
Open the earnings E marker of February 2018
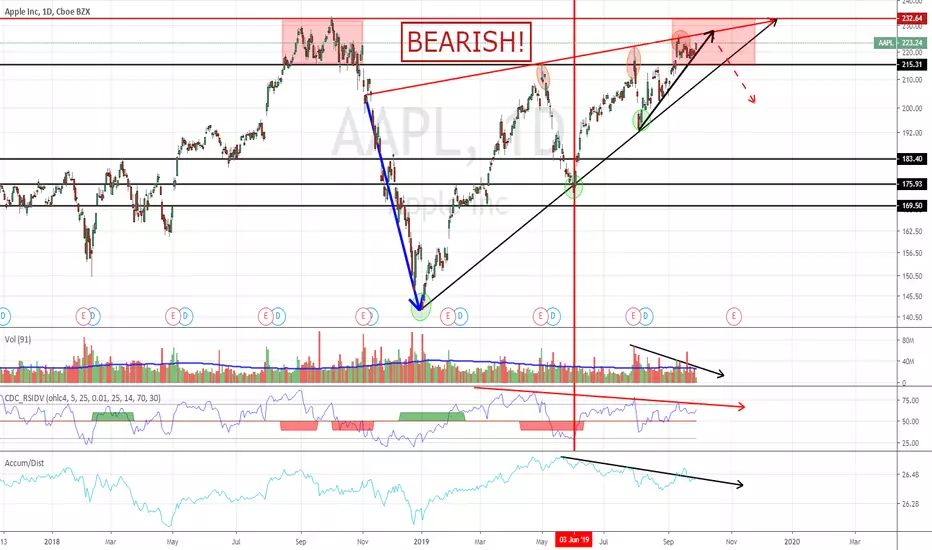tap(83, 316)
